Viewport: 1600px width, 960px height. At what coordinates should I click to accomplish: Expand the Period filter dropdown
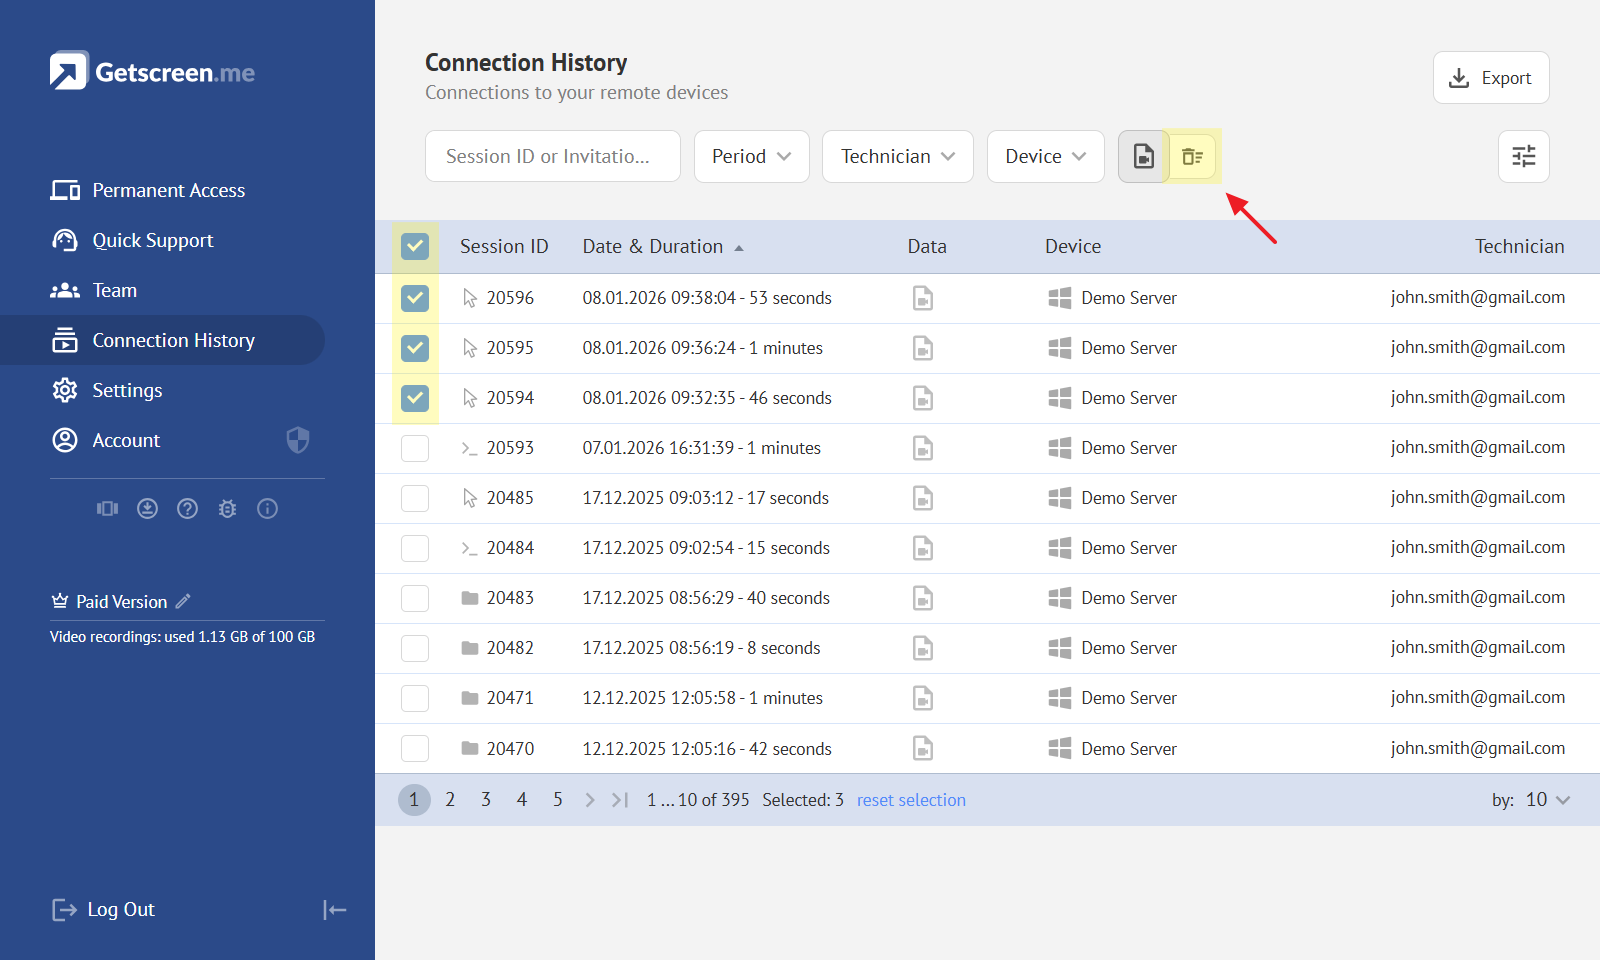click(x=751, y=157)
